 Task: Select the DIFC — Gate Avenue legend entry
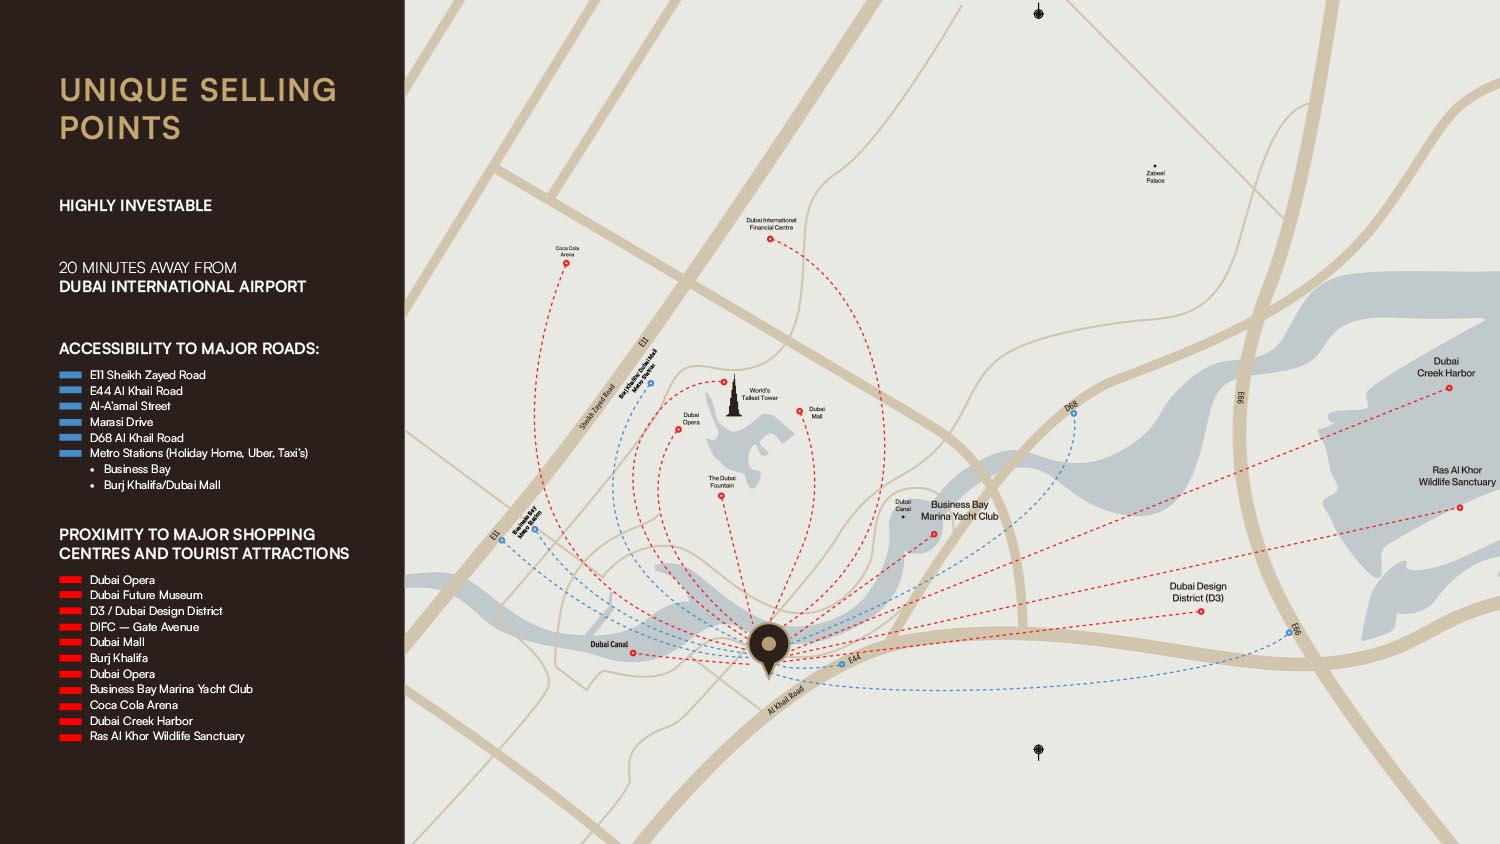tap(144, 627)
